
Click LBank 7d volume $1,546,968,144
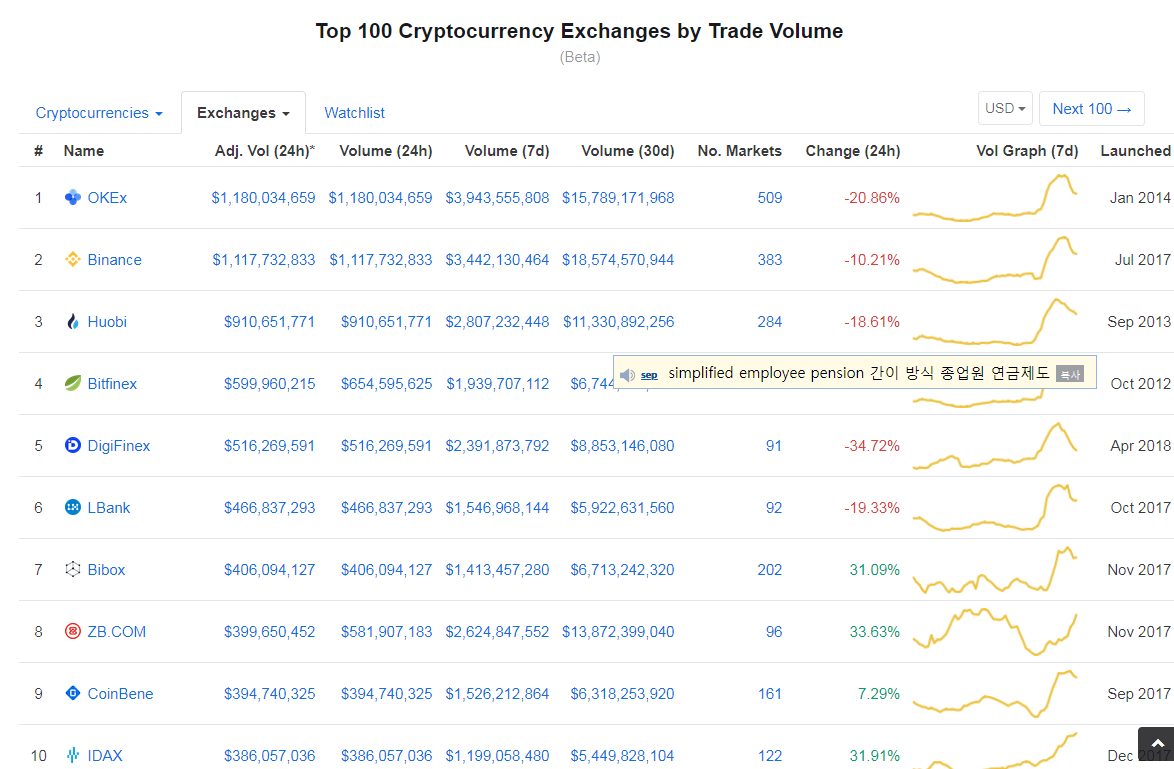pyautogui.click(x=497, y=508)
